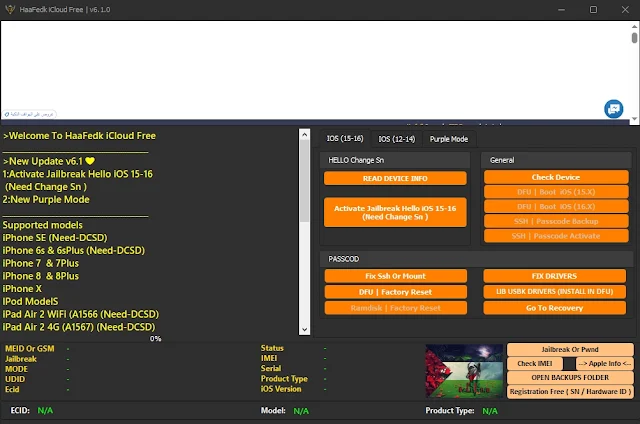Click Registration Free ( SN / Hardware ID )
The height and width of the screenshot is (424, 640).
point(570,391)
